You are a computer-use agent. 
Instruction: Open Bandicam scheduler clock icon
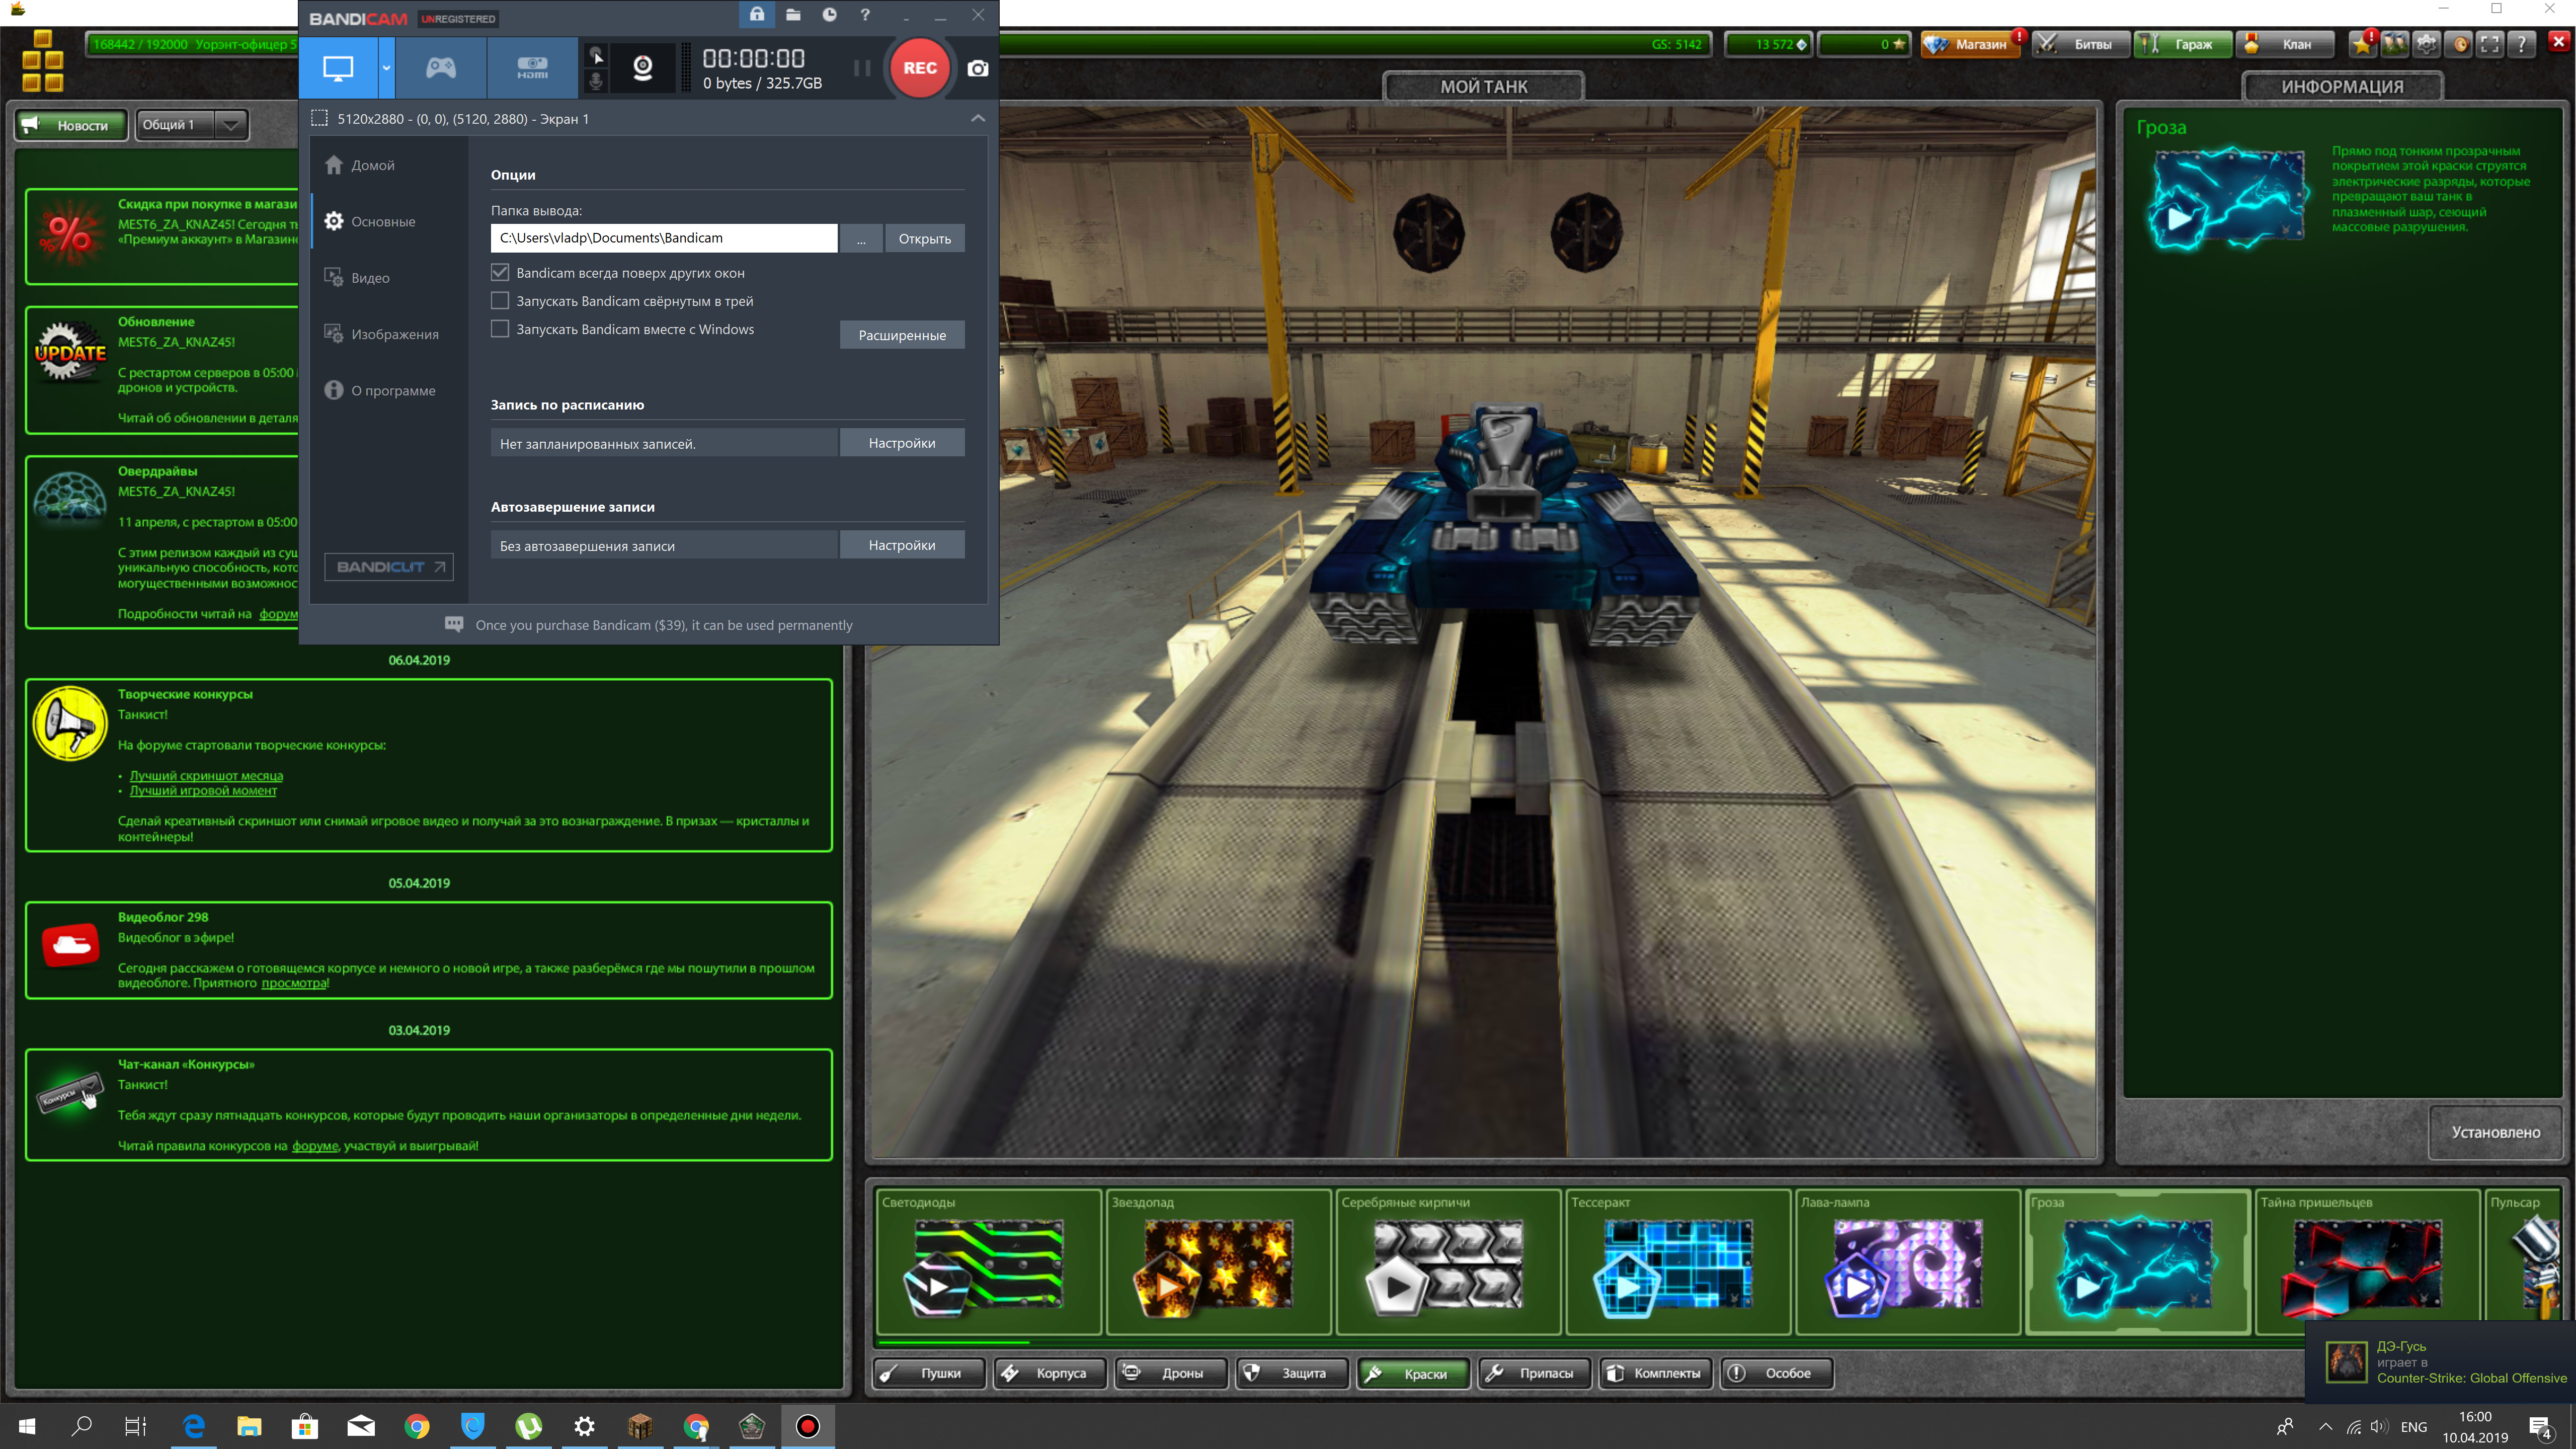coord(829,15)
